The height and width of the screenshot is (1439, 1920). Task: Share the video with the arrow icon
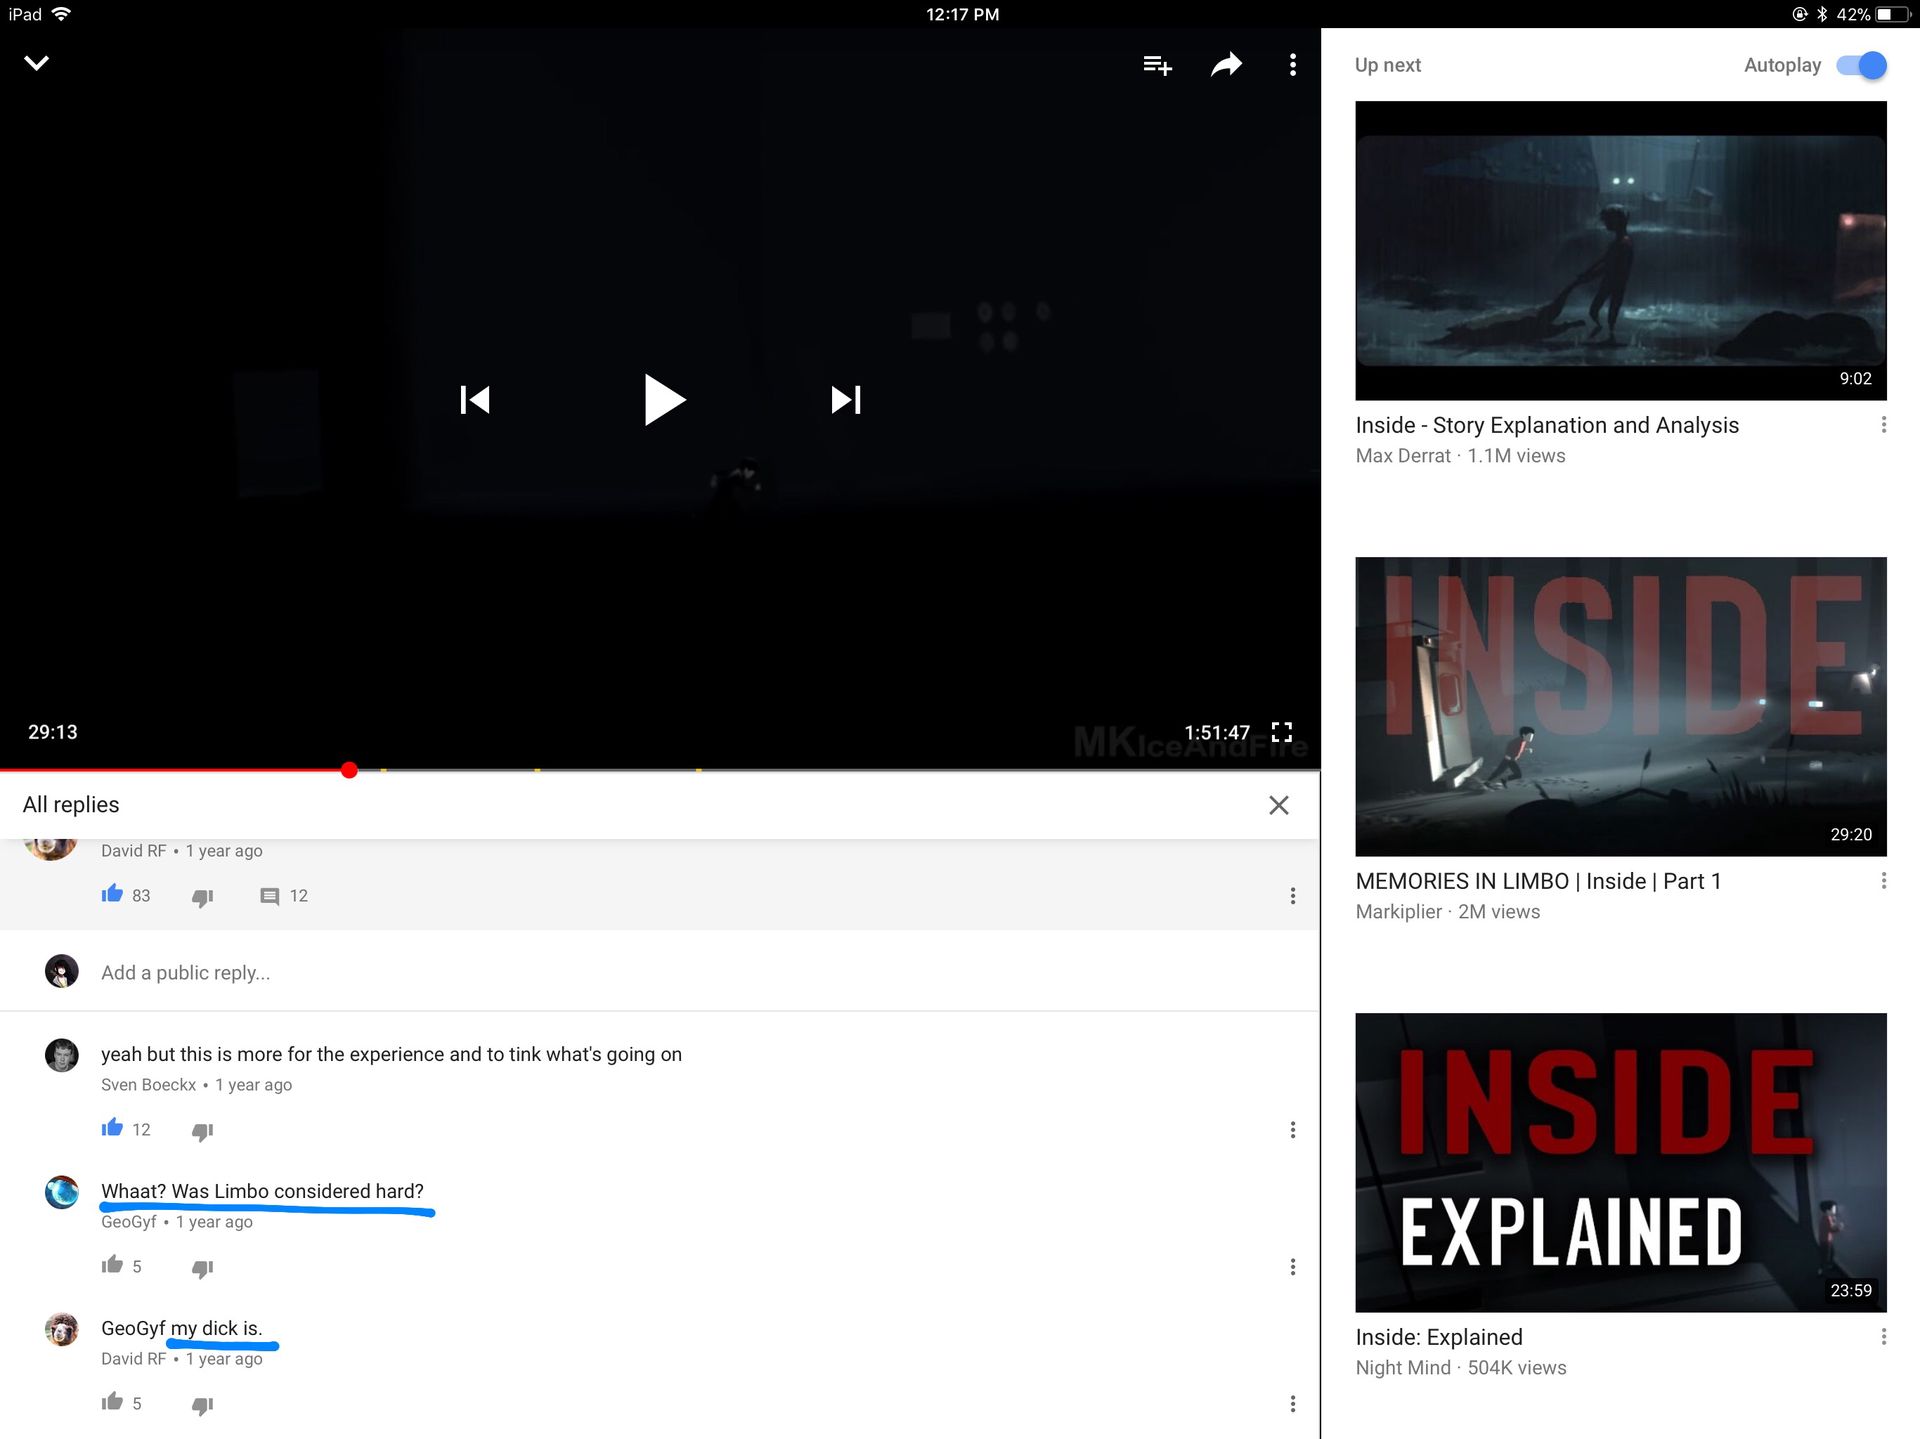1226,65
